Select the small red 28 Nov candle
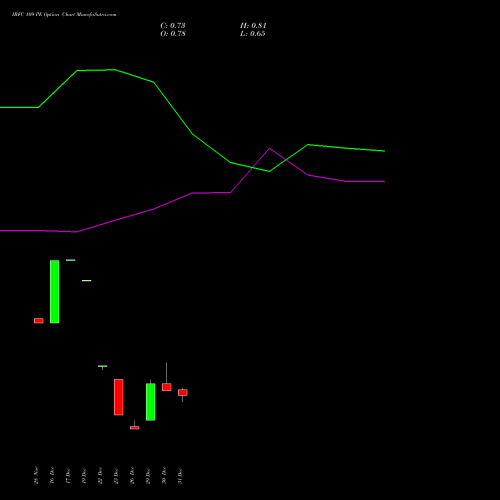The image size is (500, 500). point(39,321)
